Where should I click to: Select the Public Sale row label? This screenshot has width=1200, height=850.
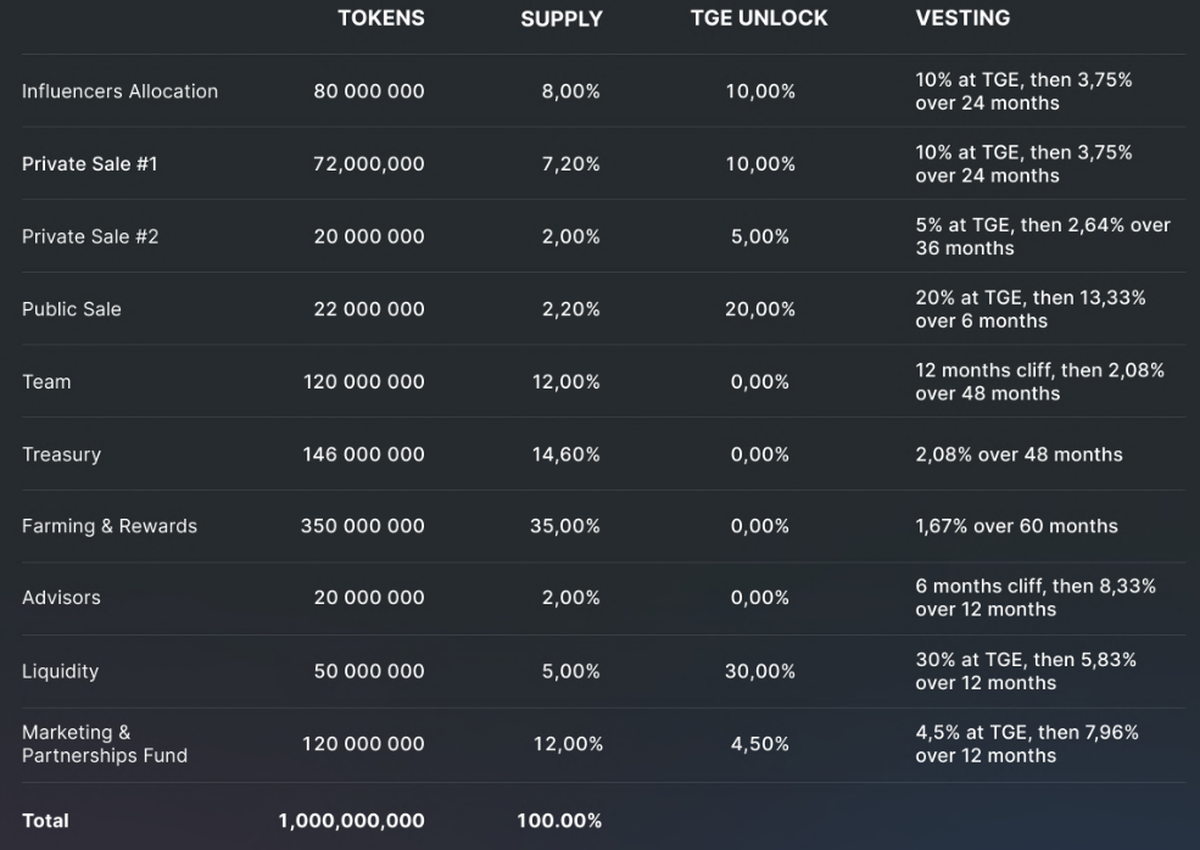tap(72, 309)
